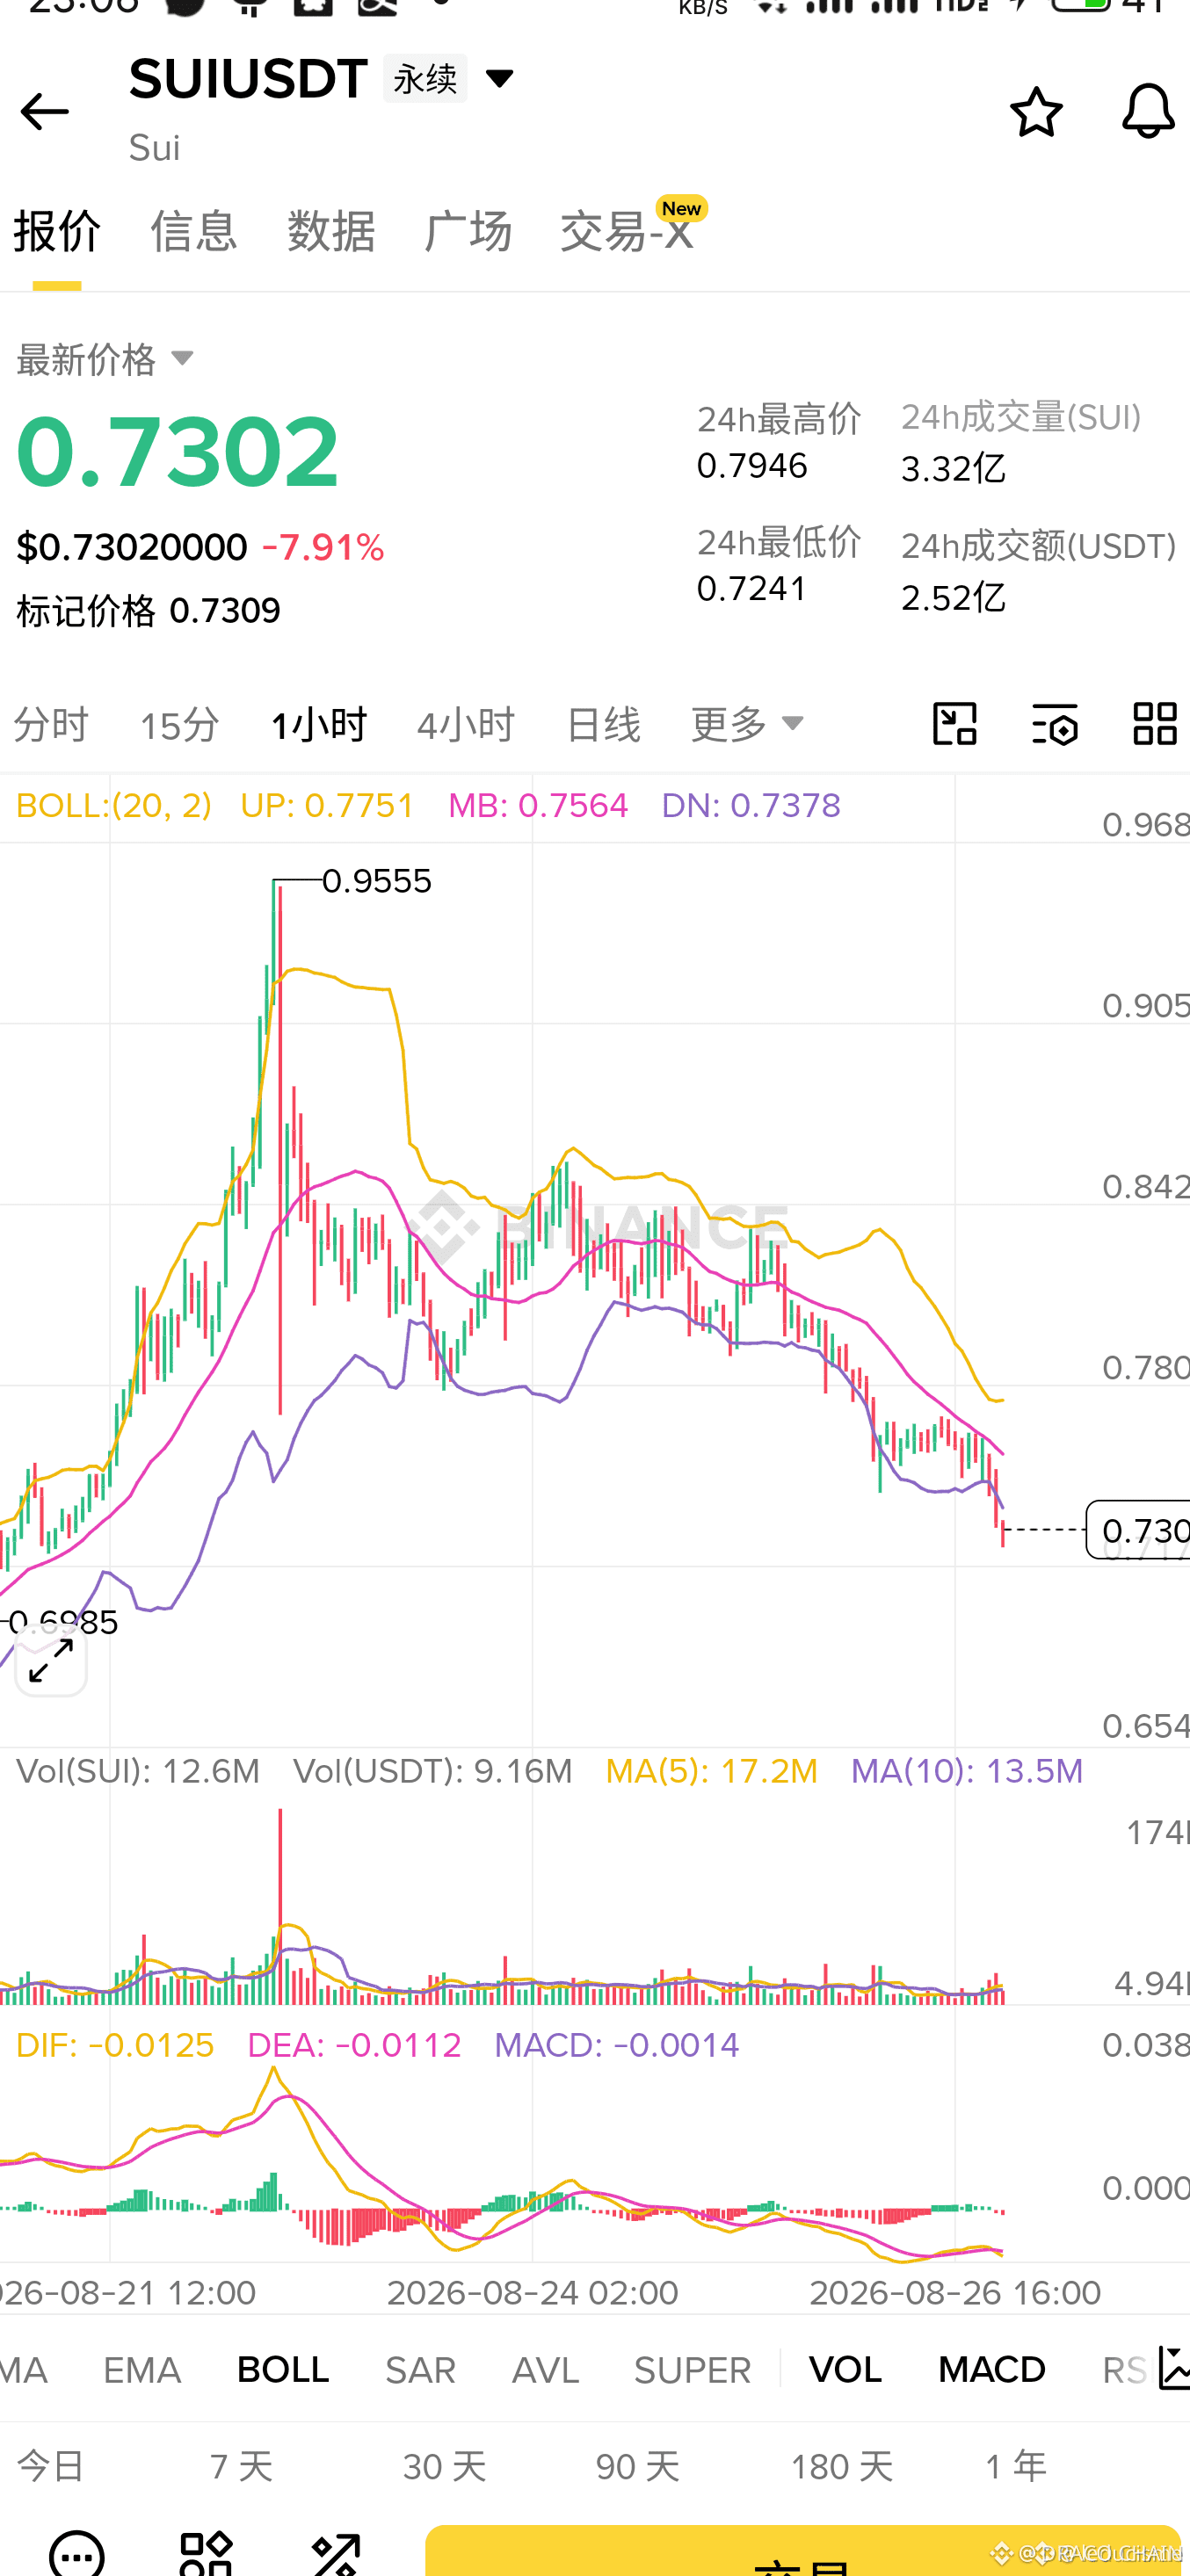Select the 30 天 performance range
1190x2576 pixels.
(x=444, y=2465)
